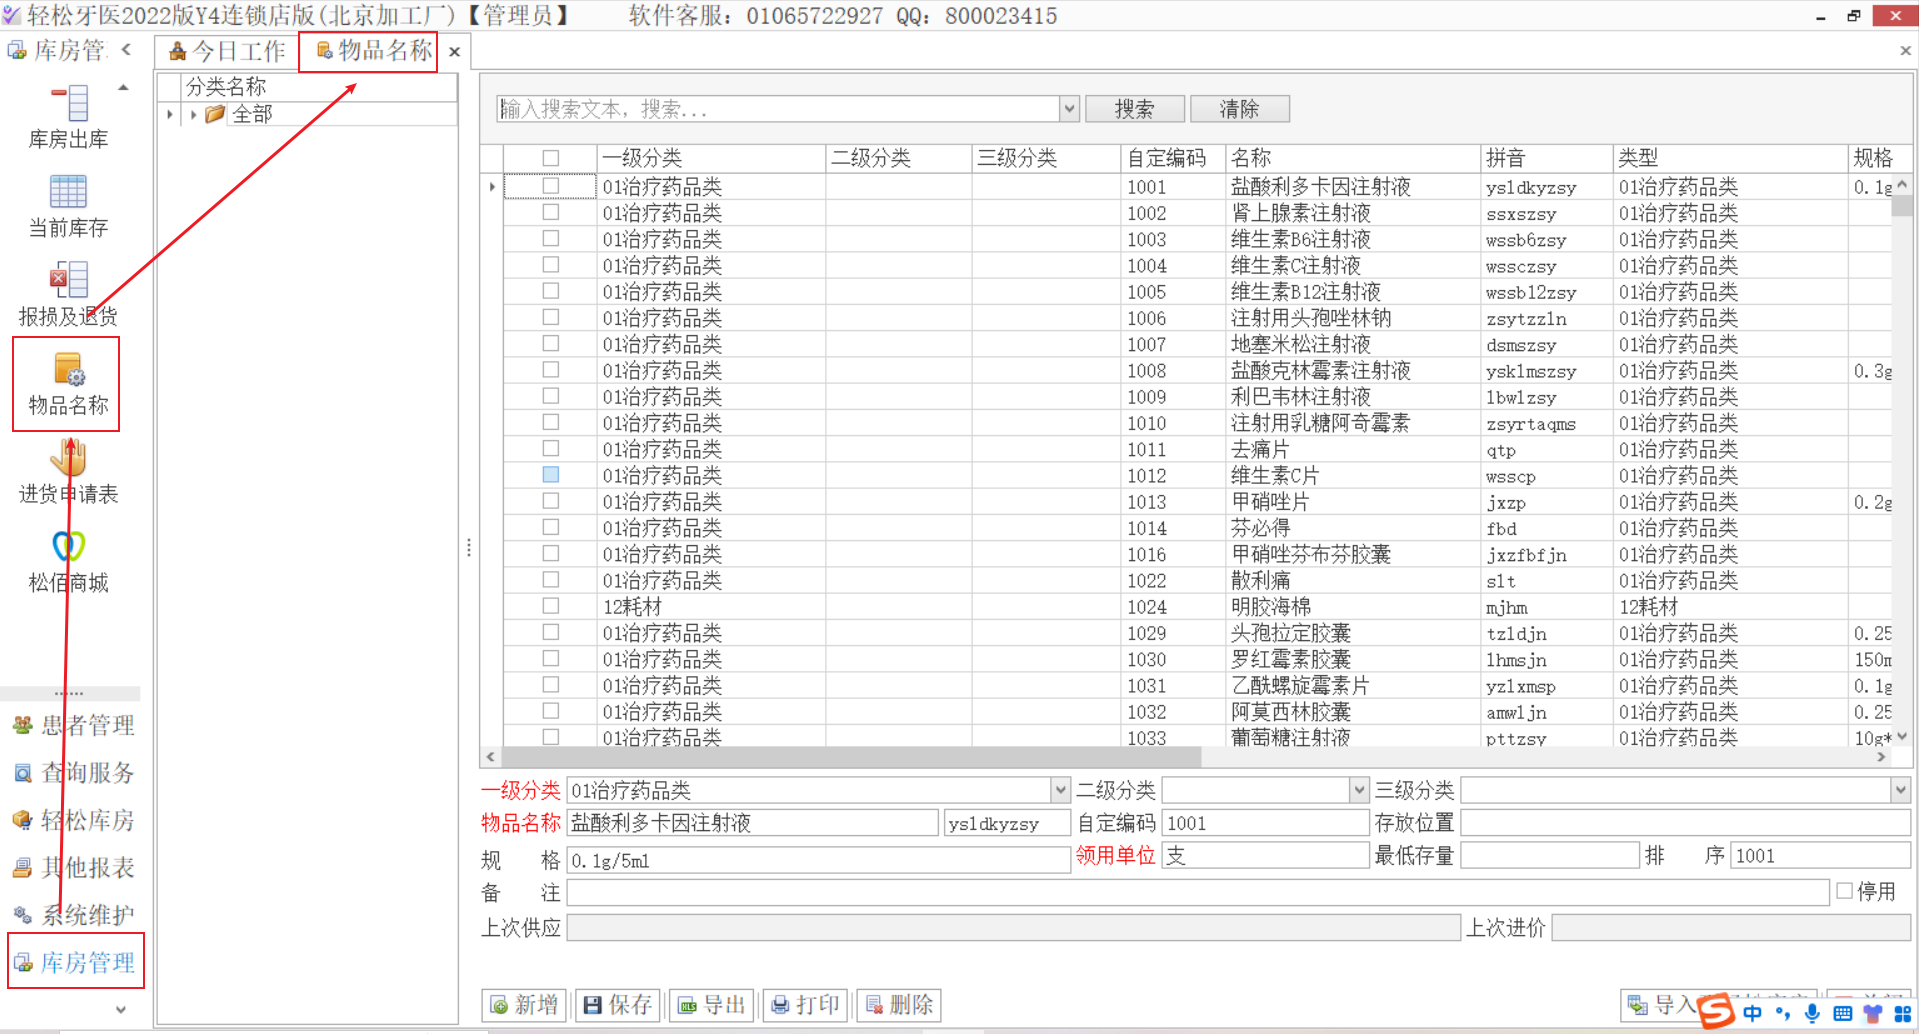
Task: Click the 存放位置 input field
Action: pyautogui.click(x=1685, y=823)
